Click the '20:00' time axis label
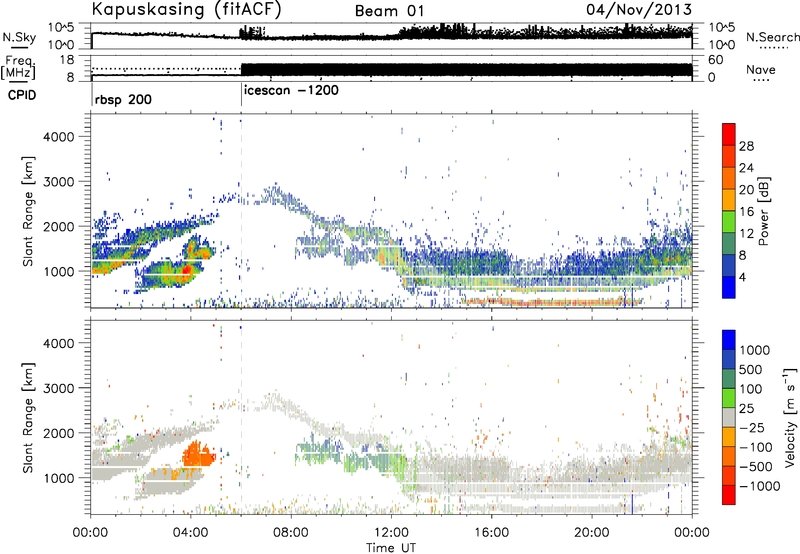The height and width of the screenshot is (554, 800). tap(591, 532)
